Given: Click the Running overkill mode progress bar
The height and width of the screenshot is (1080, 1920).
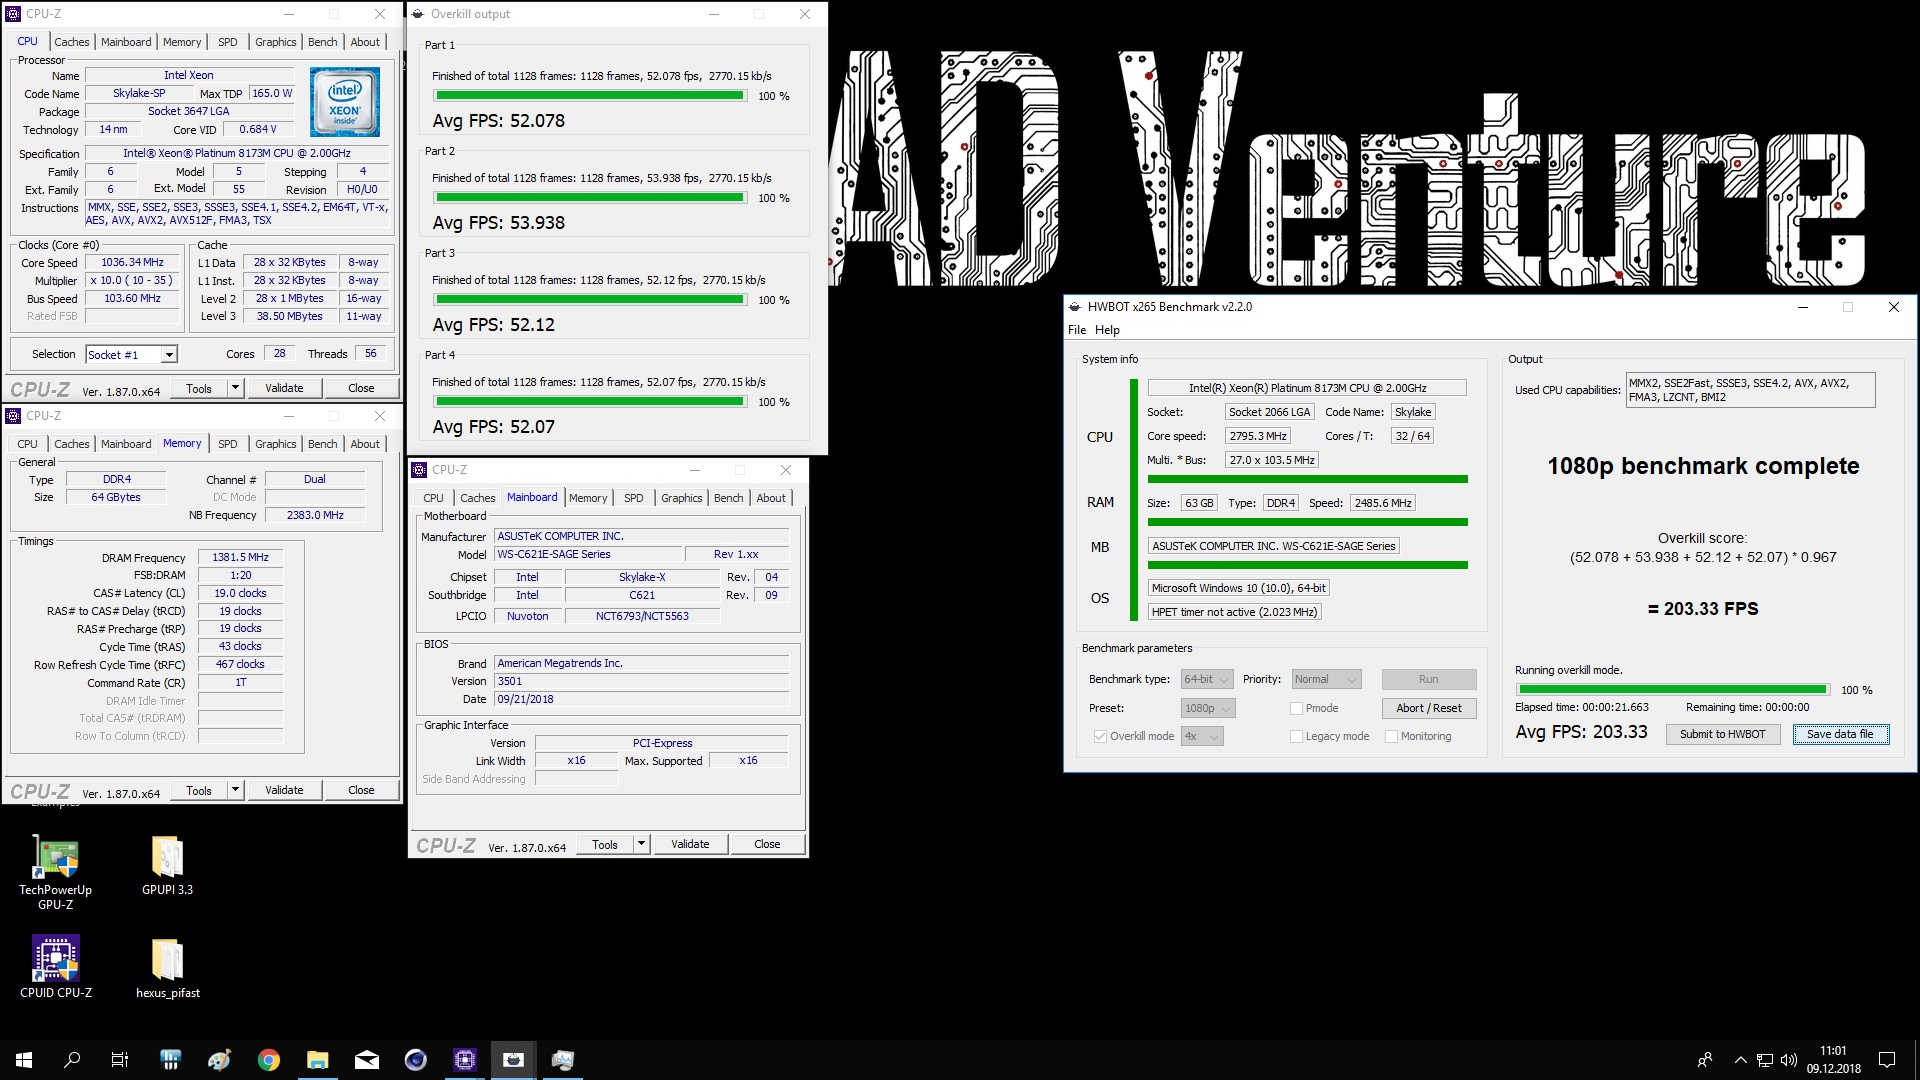Looking at the screenshot, I should pyautogui.click(x=1672, y=690).
